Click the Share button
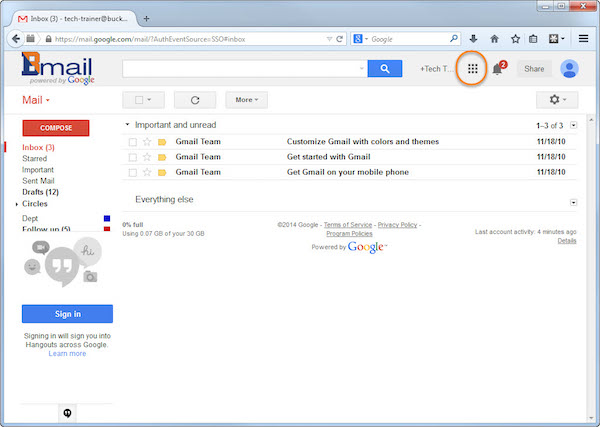 click(x=534, y=69)
